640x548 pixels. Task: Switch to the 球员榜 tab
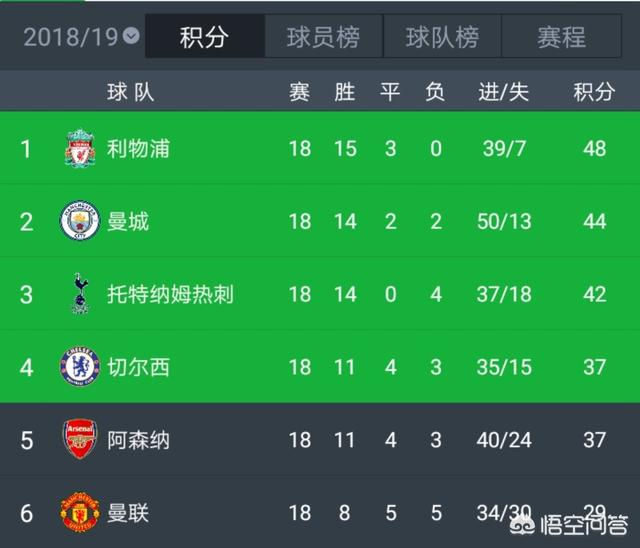click(322, 38)
